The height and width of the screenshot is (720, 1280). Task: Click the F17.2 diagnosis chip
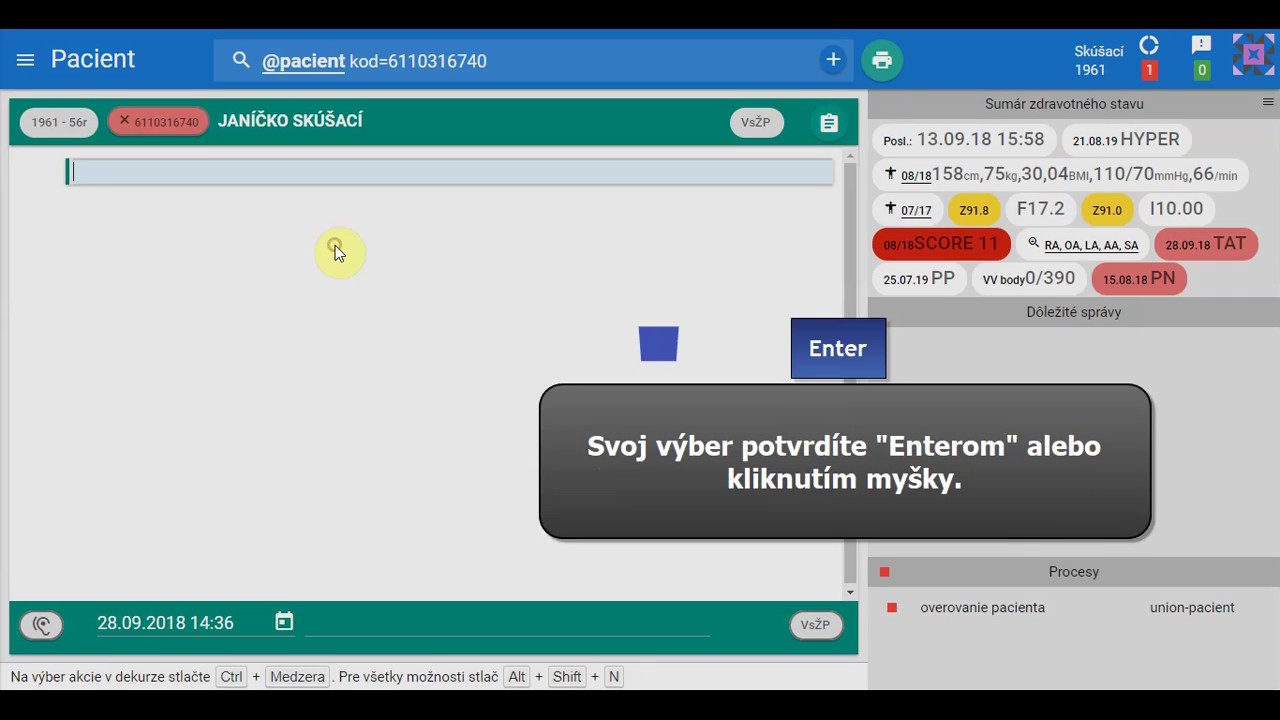1040,209
